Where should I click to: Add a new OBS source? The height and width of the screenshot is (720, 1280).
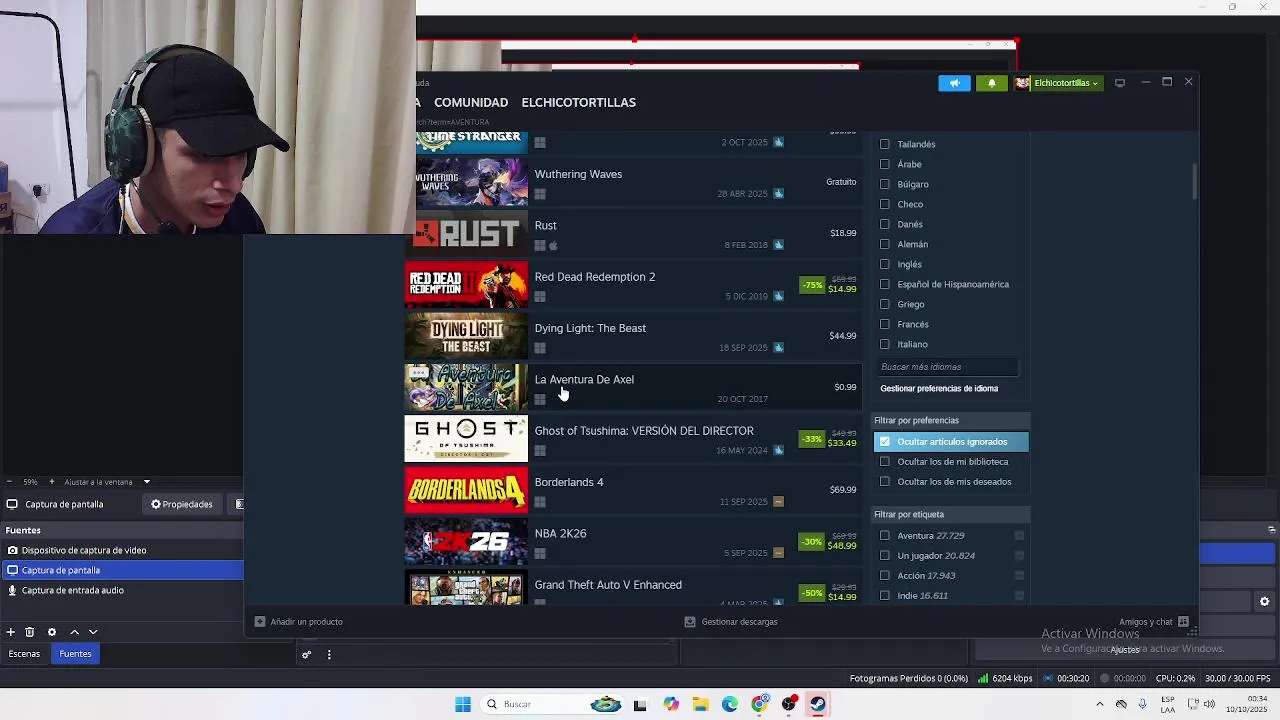10,632
